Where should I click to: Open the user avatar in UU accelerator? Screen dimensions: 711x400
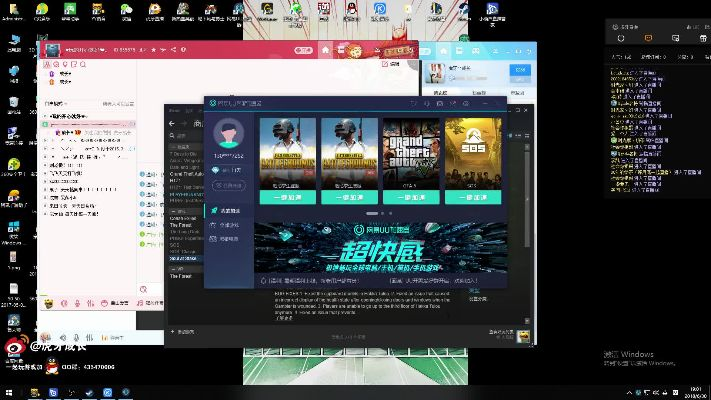(229, 133)
